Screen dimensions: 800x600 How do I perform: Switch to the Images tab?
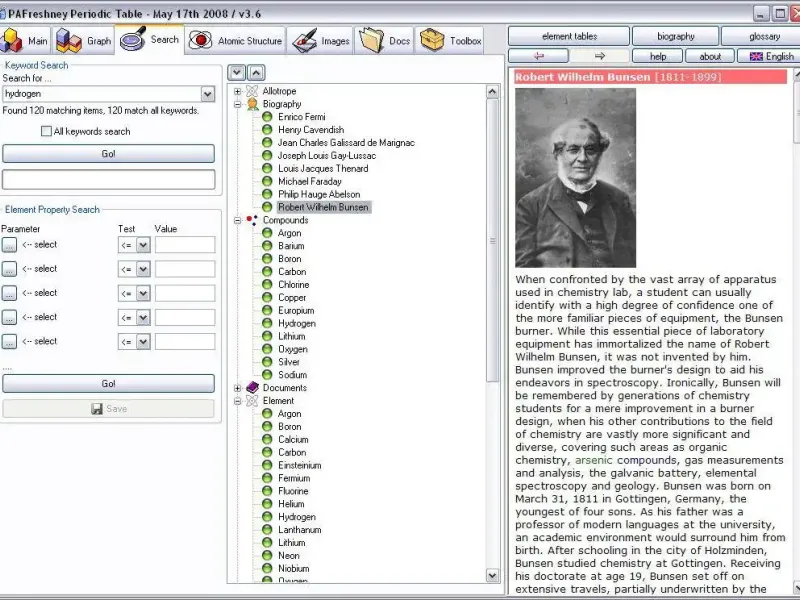[321, 40]
